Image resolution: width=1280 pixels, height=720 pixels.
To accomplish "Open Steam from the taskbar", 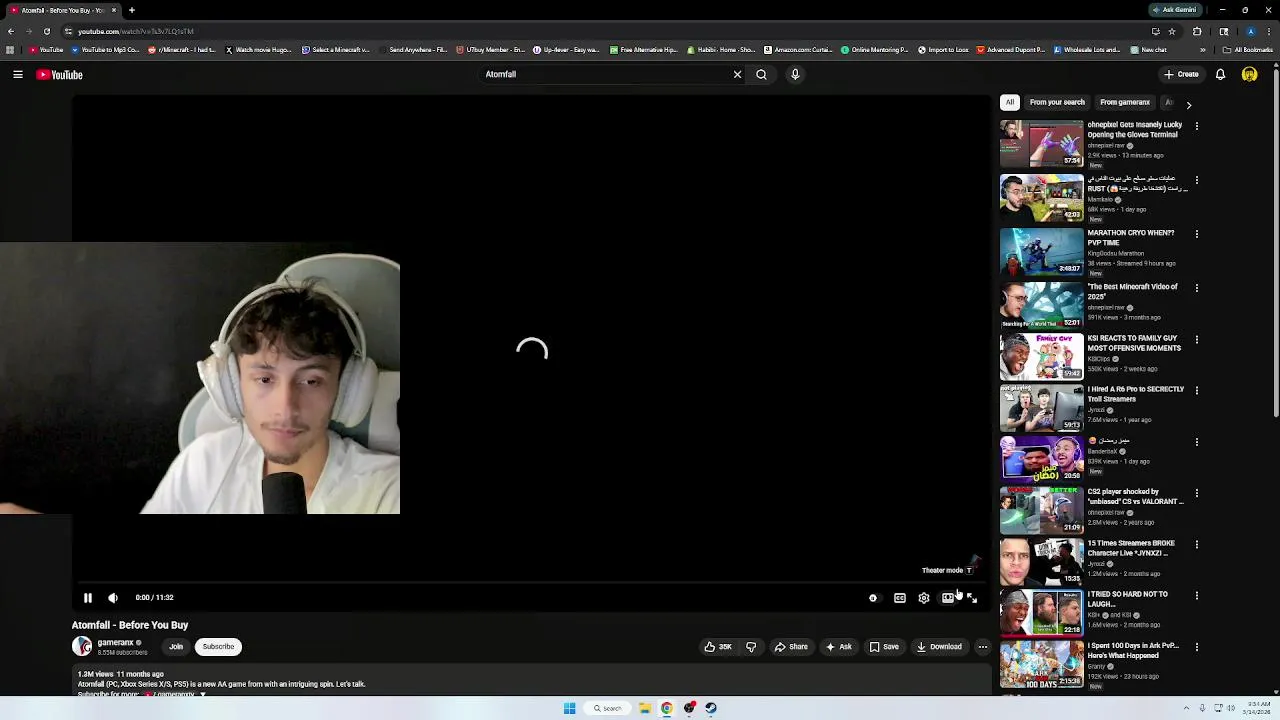I will pyautogui.click(x=711, y=708).
